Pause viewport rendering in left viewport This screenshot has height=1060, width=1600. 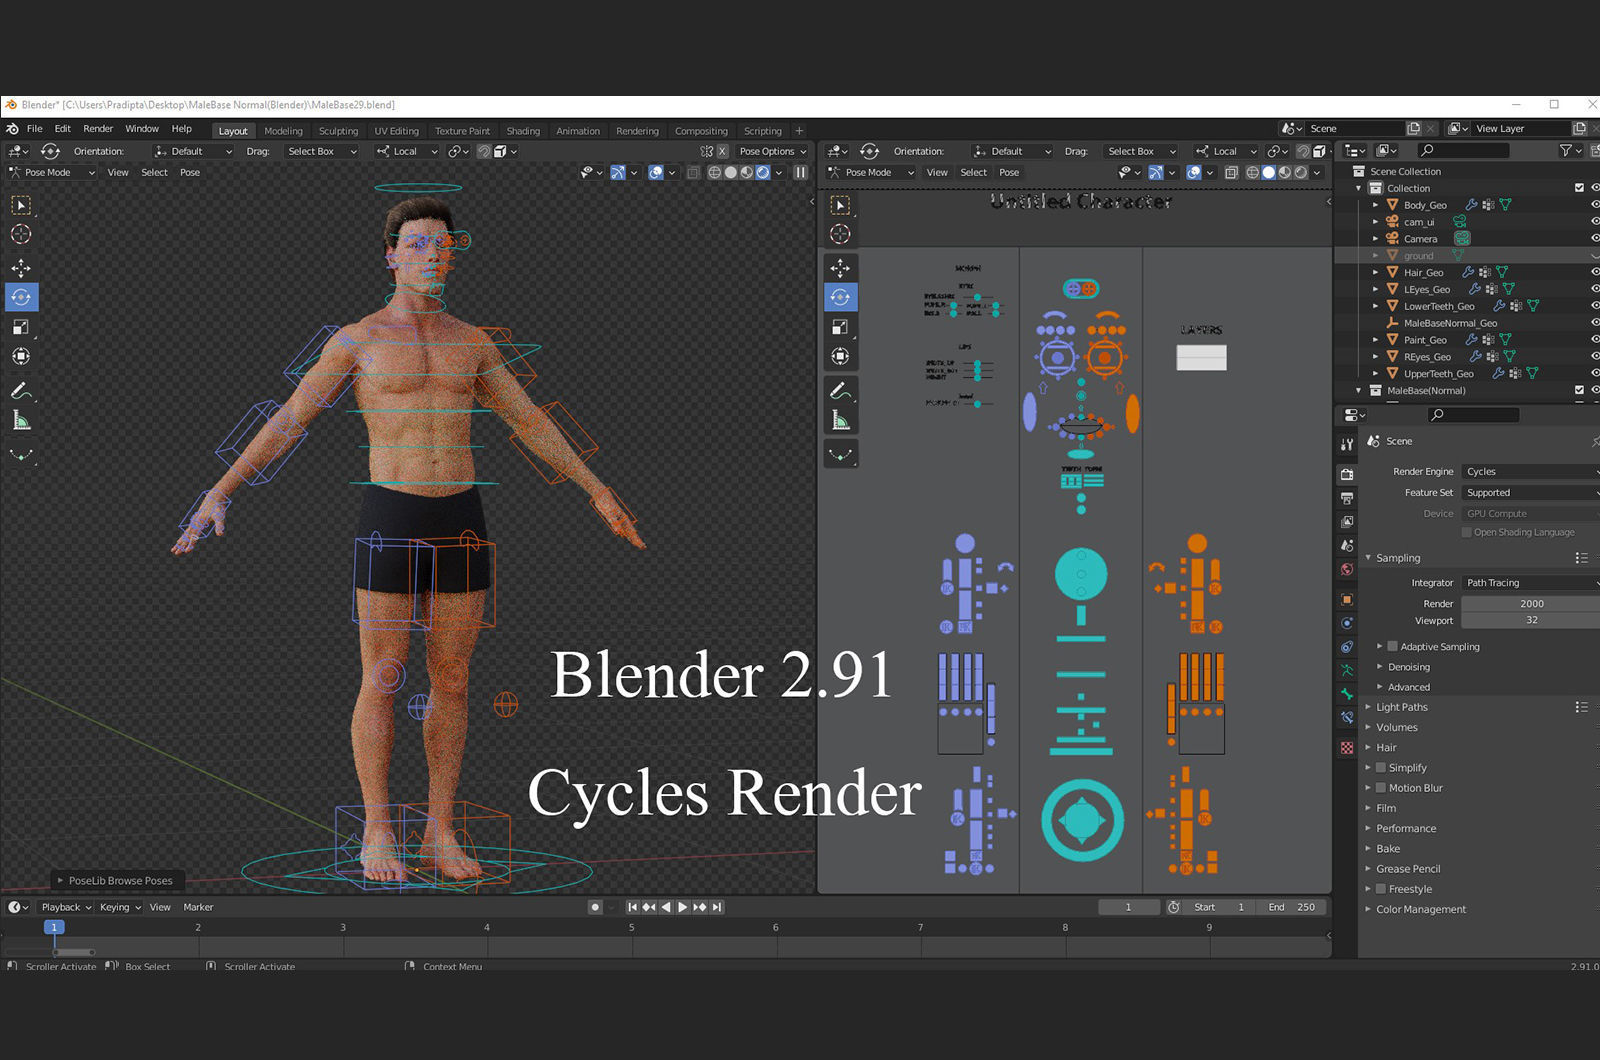coord(800,172)
